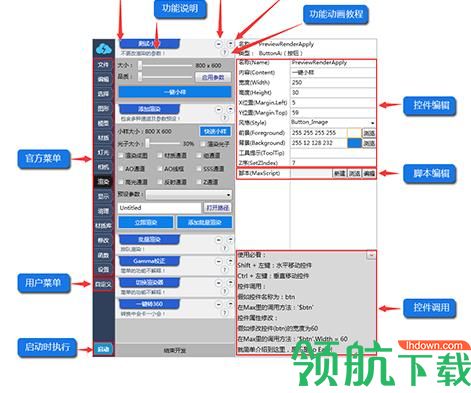
Task: Toggle the 反射通道 checkbox
Action: click(x=160, y=182)
